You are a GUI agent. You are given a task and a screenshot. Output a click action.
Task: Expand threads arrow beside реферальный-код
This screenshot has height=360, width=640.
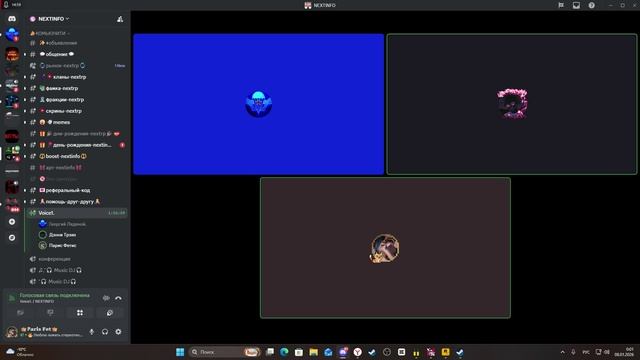click(25, 190)
